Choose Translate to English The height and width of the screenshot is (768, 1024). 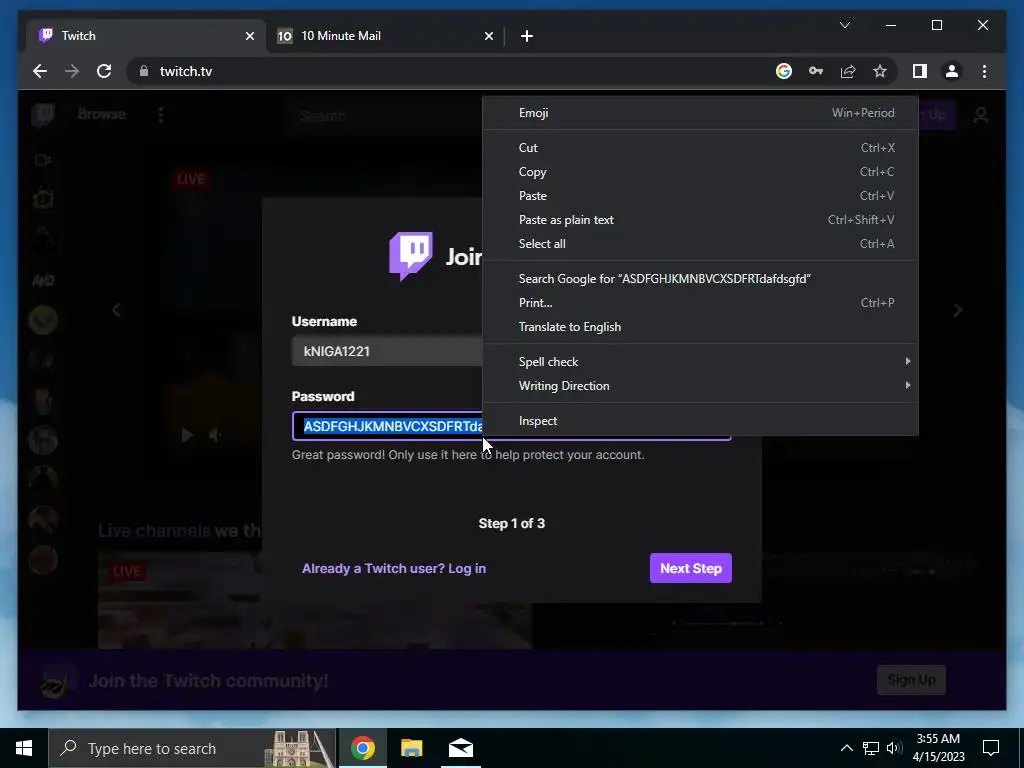700,327
